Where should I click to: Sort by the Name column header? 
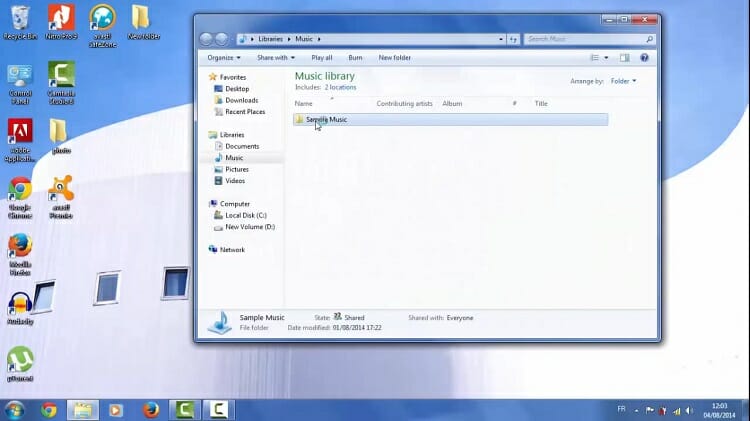(303, 103)
